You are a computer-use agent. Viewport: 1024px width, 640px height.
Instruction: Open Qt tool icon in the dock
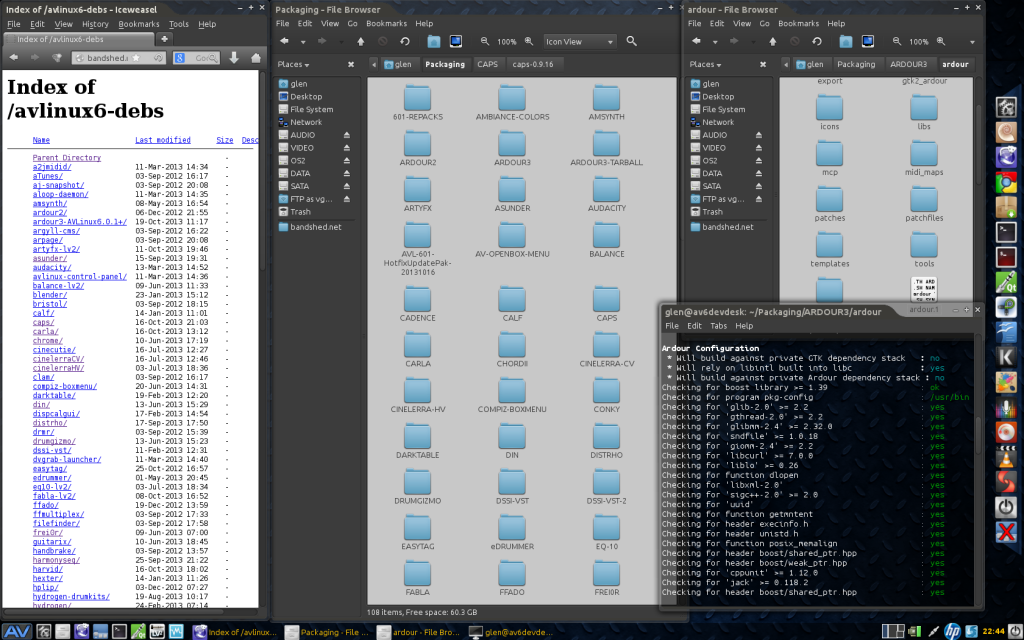pos(1006,281)
